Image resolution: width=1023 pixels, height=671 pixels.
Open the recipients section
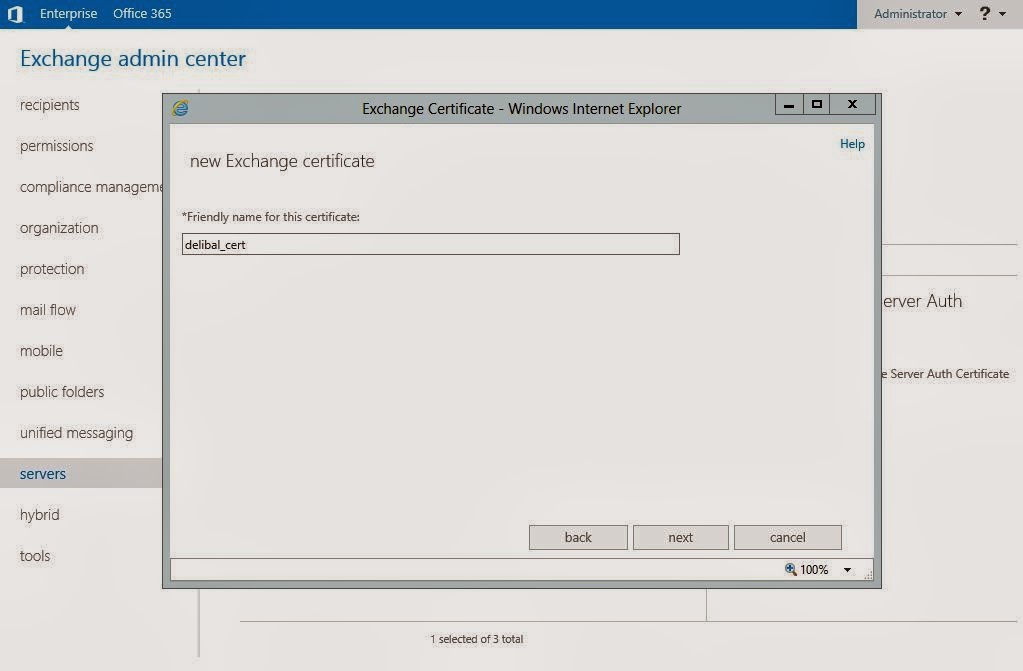coord(50,105)
